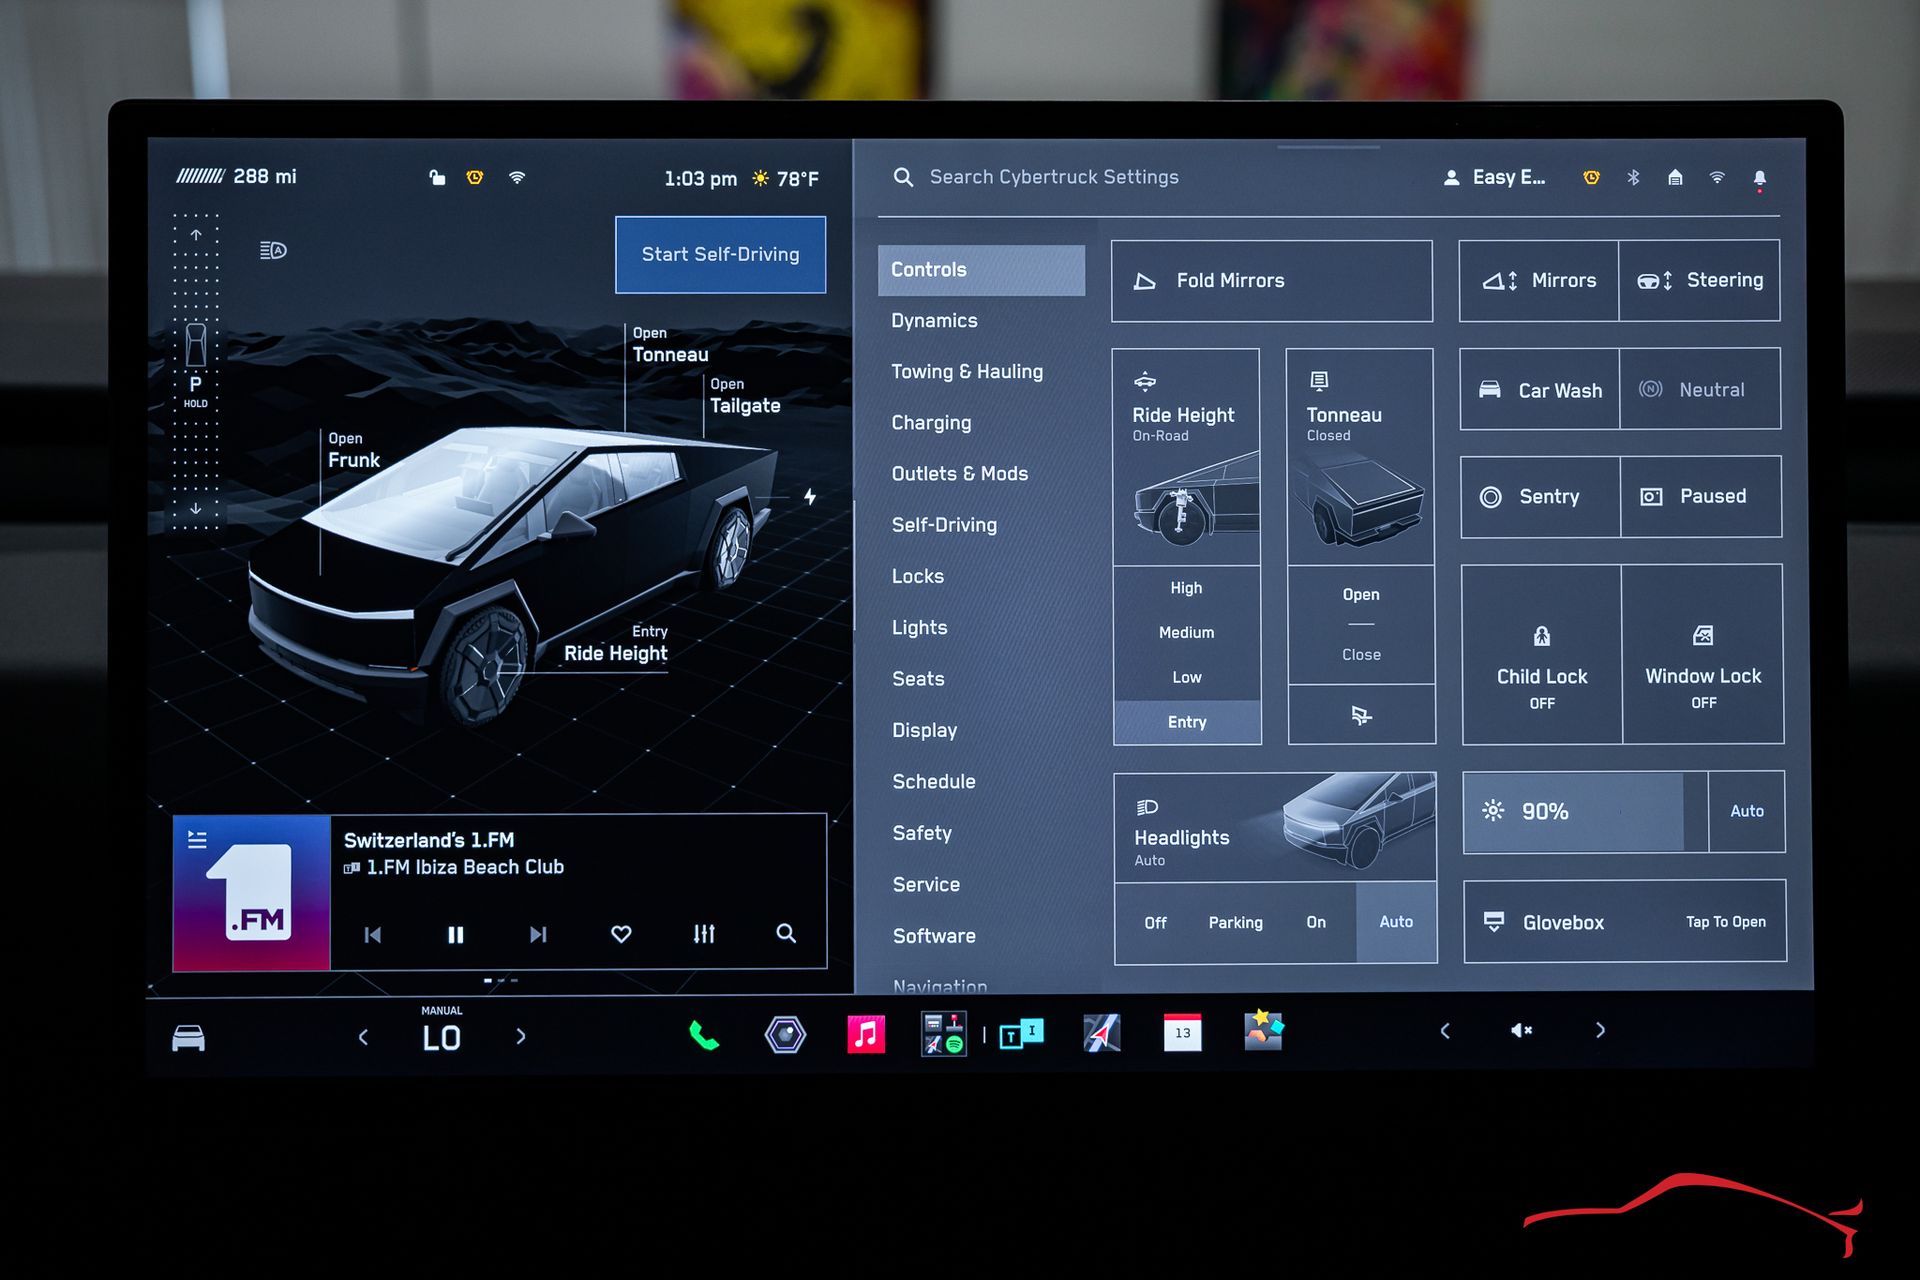Open the Controls settings tab

pos(981,270)
